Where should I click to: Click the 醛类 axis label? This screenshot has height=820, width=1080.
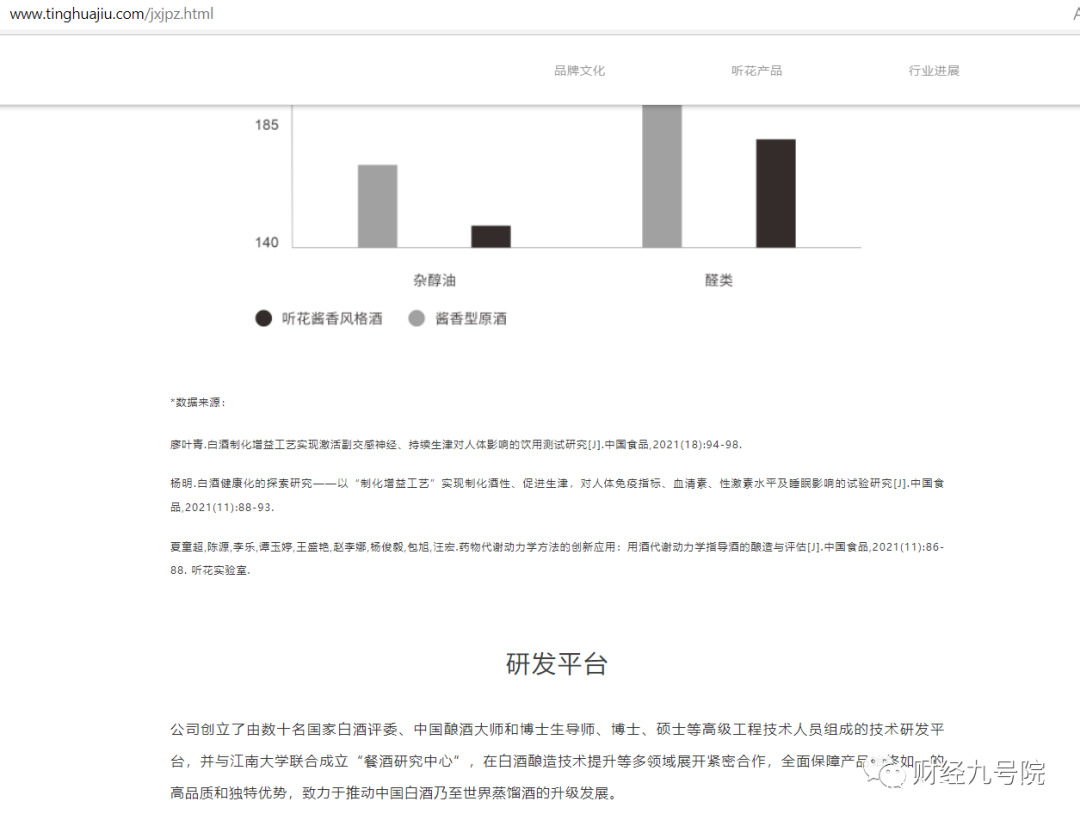pos(719,280)
